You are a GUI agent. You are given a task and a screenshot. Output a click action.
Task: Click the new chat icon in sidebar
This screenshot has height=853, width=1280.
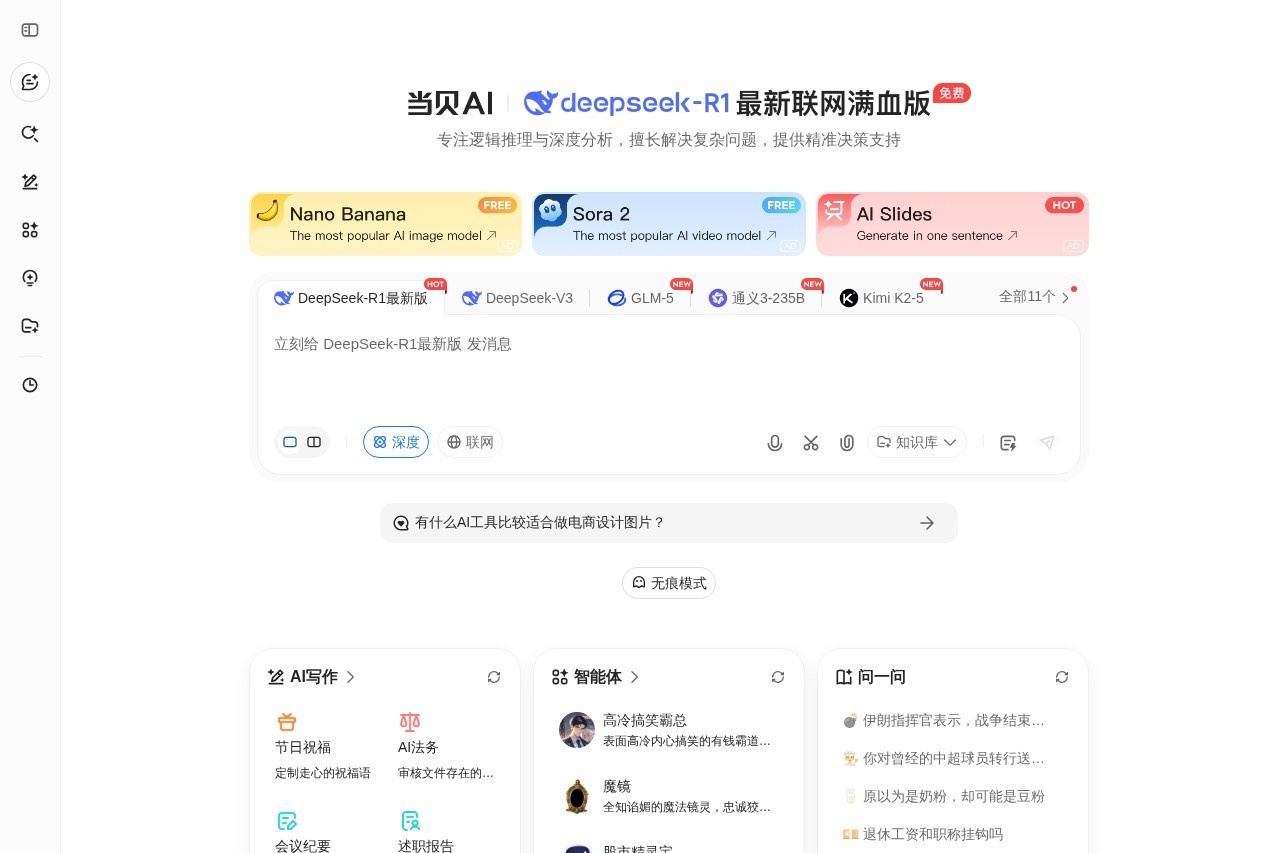tap(30, 82)
